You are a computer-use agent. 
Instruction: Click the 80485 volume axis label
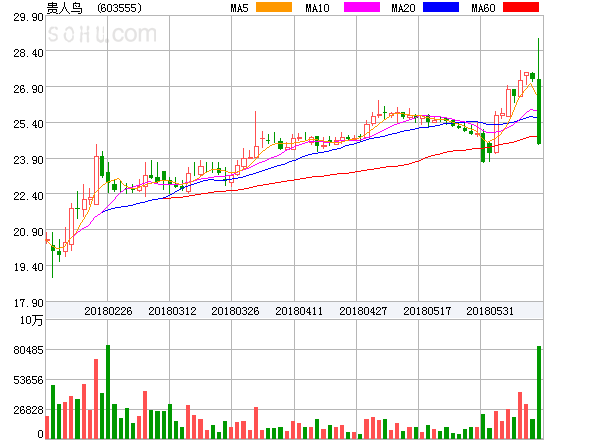coord(28,350)
